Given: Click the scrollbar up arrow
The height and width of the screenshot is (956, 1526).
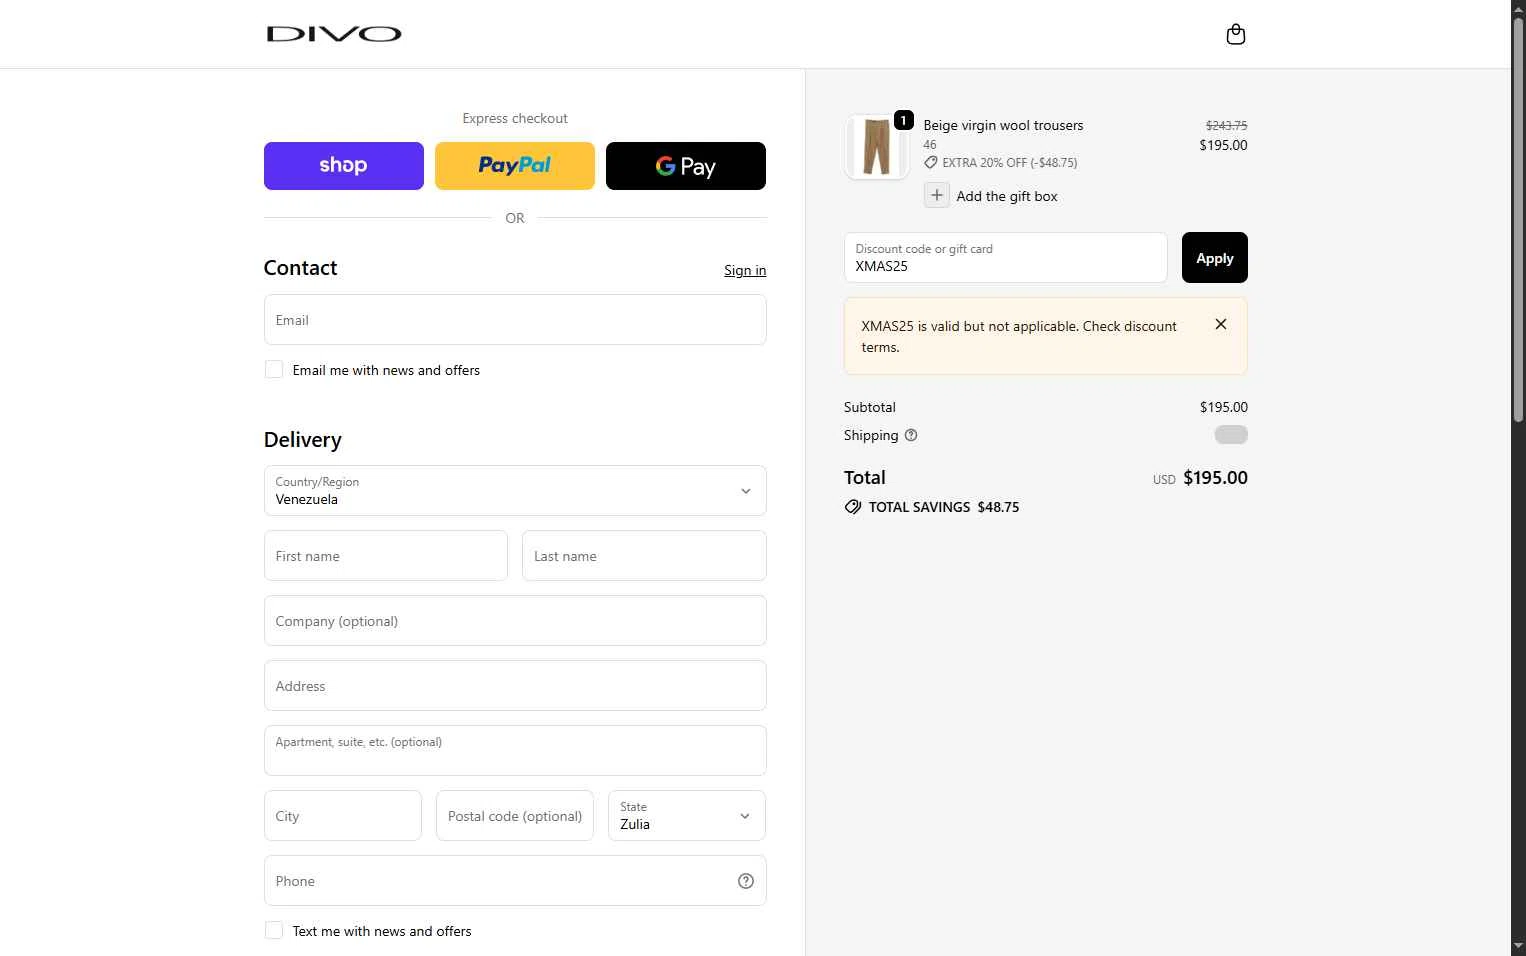Looking at the screenshot, I should [x=1518, y=8].
